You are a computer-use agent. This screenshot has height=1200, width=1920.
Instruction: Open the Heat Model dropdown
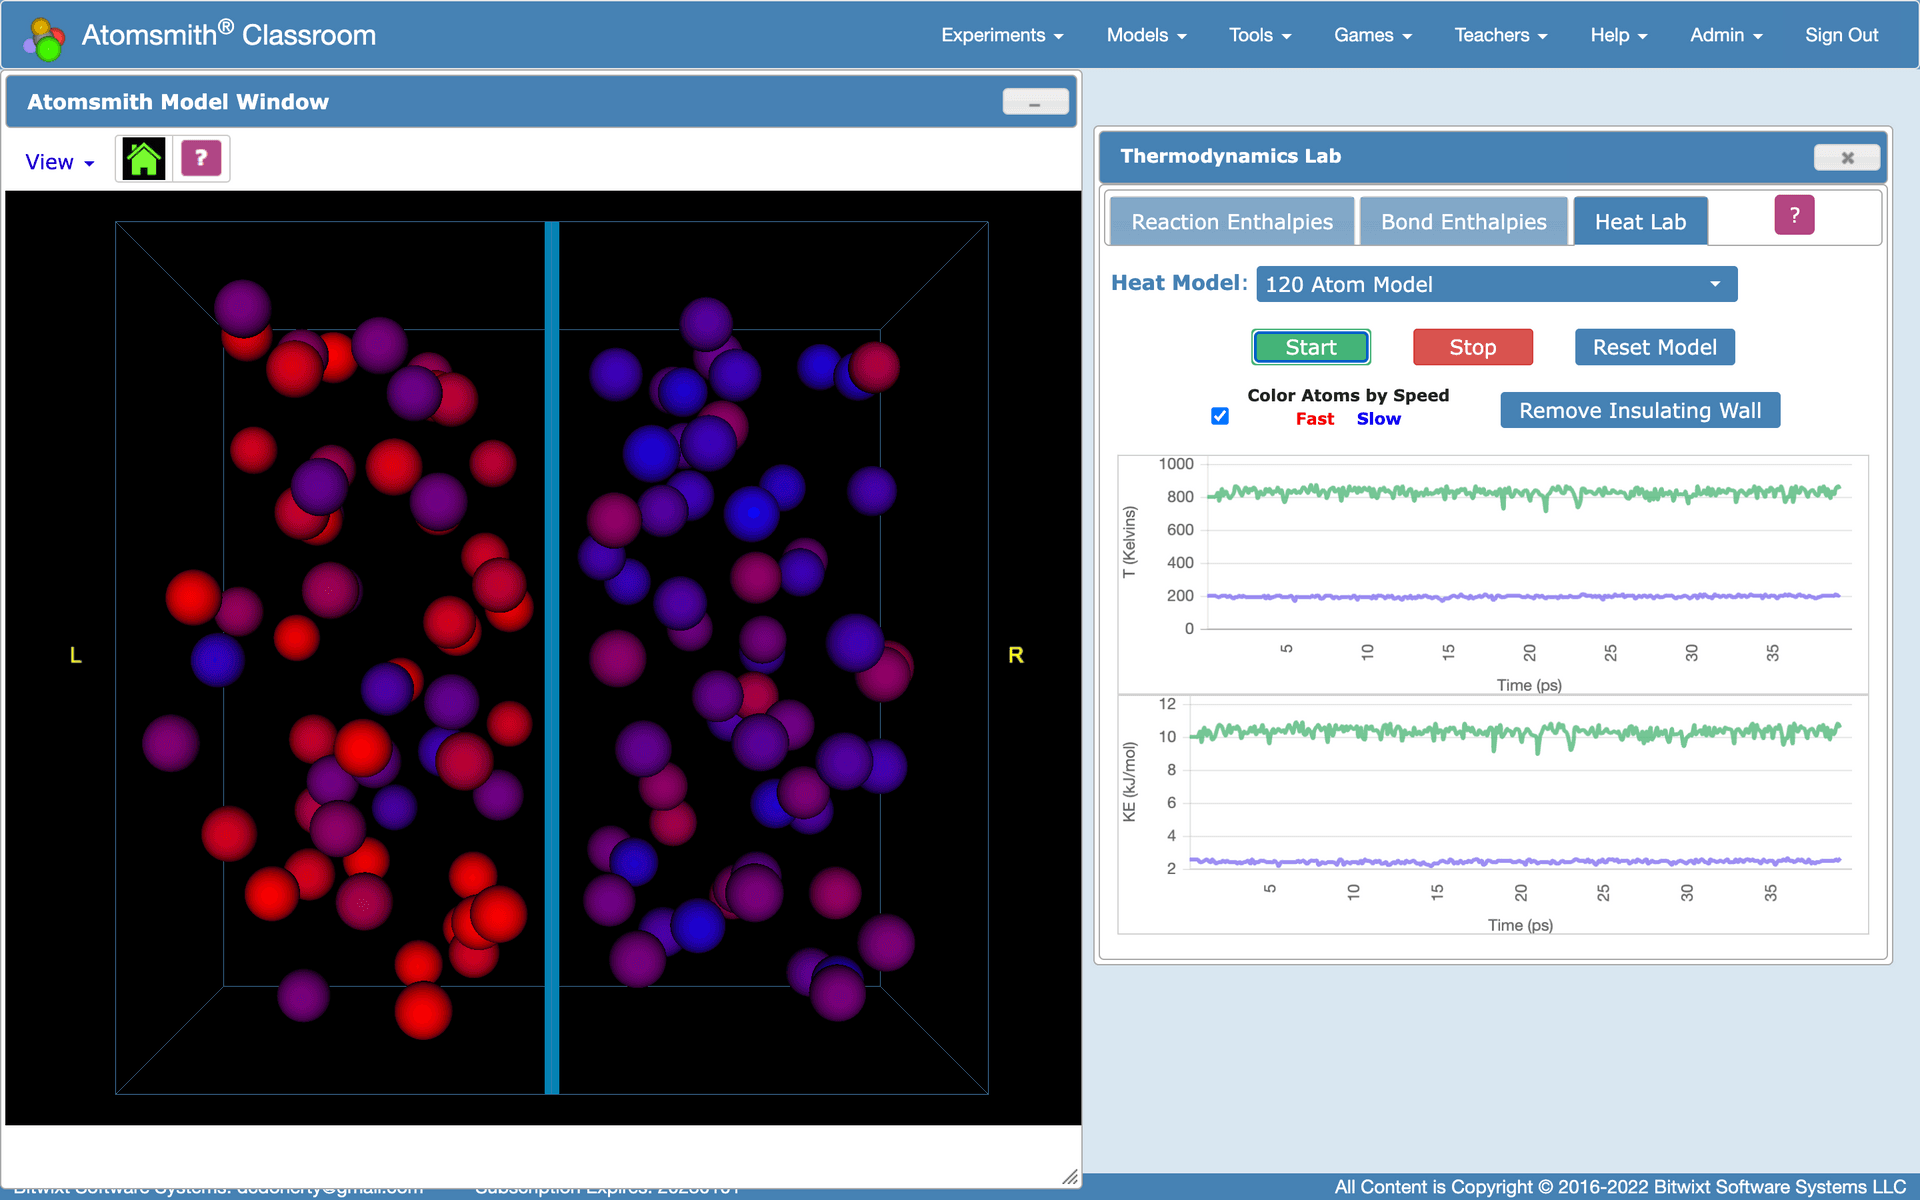[x=1496, y=284]
